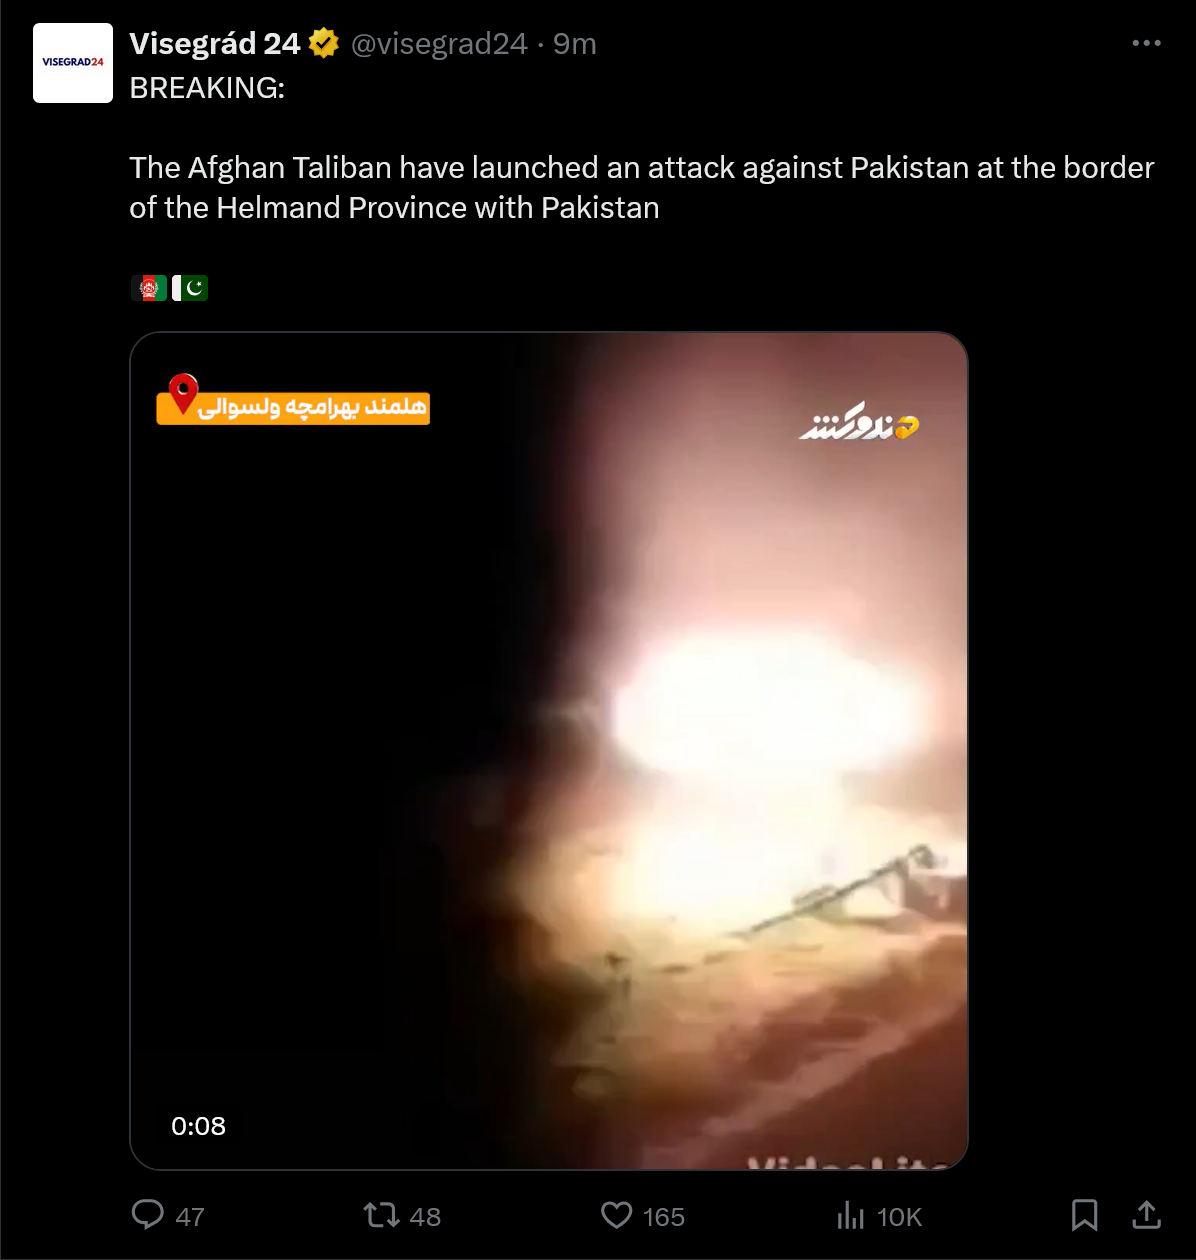This screenshot has width=1196, height=1260.
Task: Open the three-dot more options menu
Action: pos(1146,44)
